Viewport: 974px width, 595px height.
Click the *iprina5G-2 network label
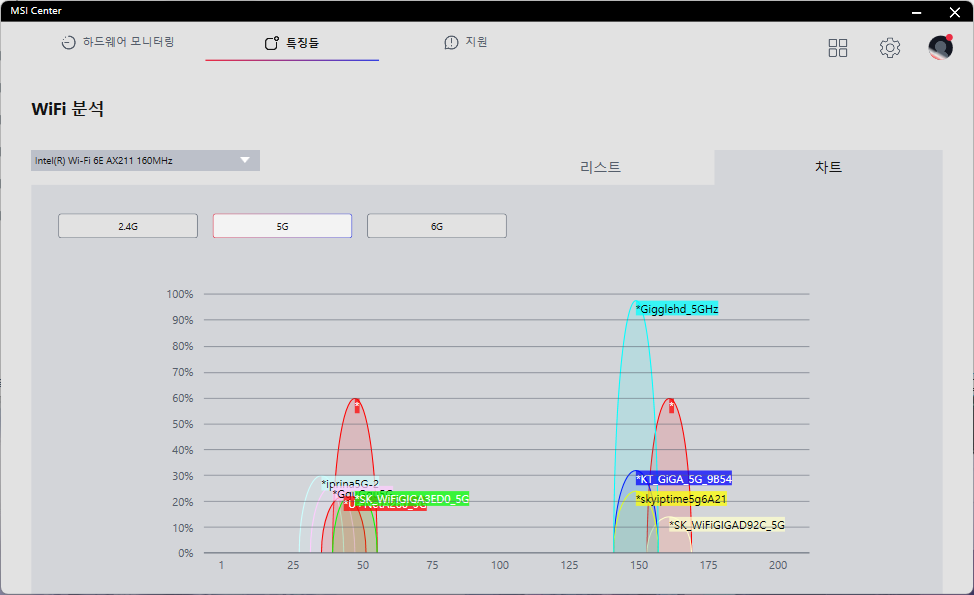350,483
